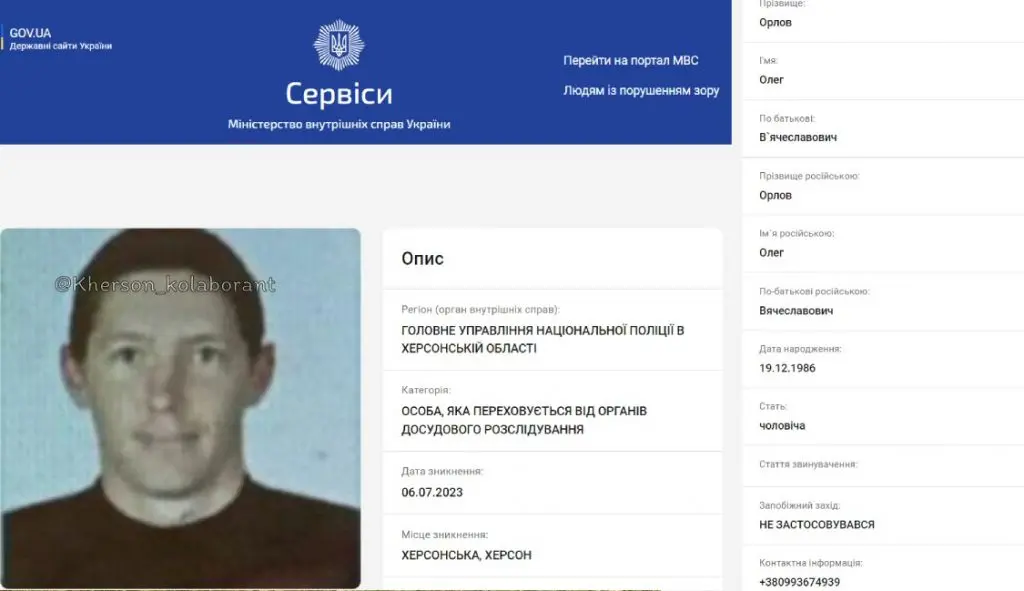Screen dimensions: 1024x591
Task: Click the police star emblem logo
Action: tap(339, 44)
